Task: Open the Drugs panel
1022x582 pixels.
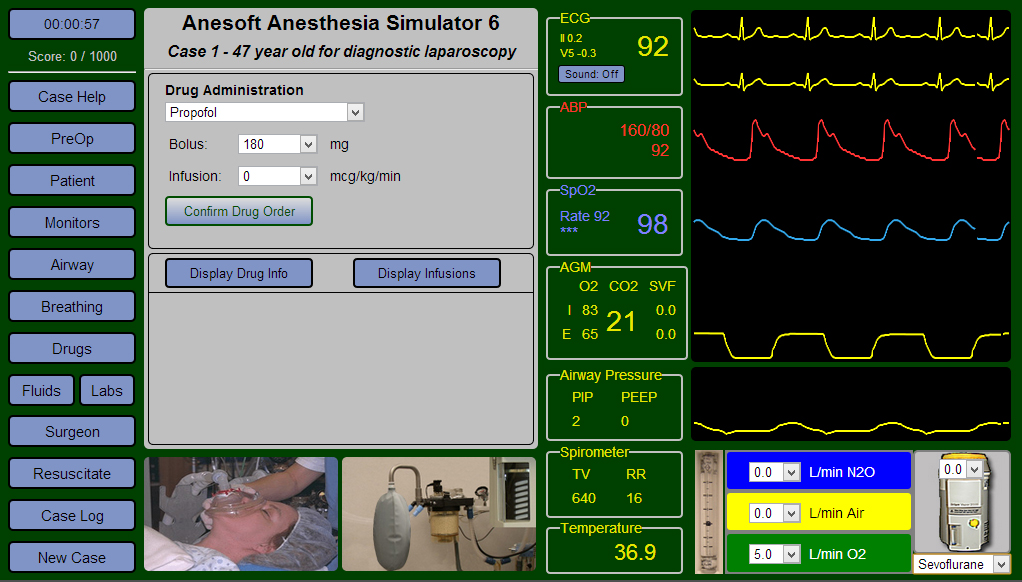Action: [x=71, y=348]
